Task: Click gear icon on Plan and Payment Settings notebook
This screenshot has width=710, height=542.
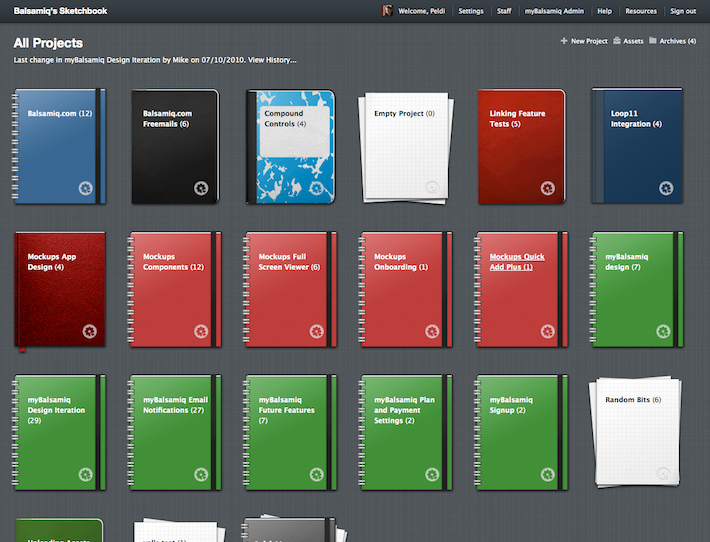Action: [432, 475]
